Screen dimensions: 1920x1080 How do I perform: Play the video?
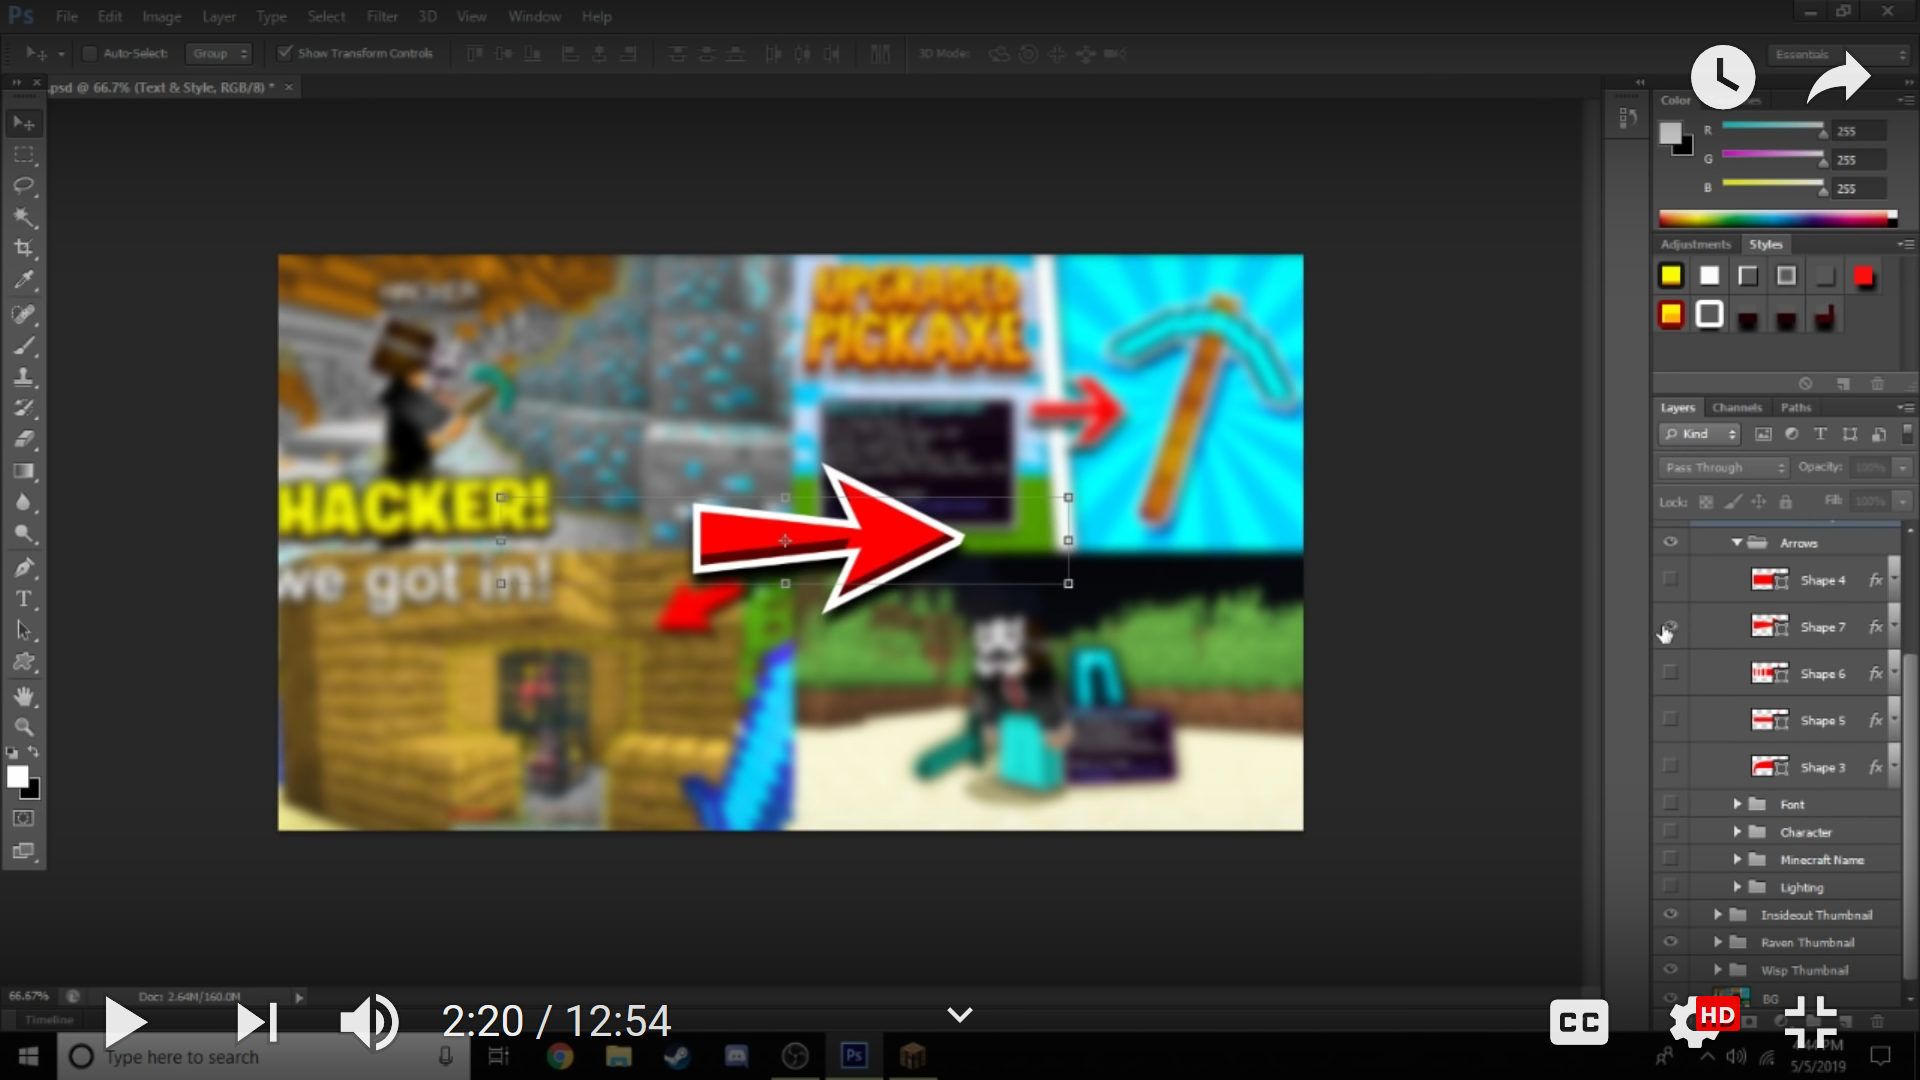pyautogui.click(x=126, y=1021)
